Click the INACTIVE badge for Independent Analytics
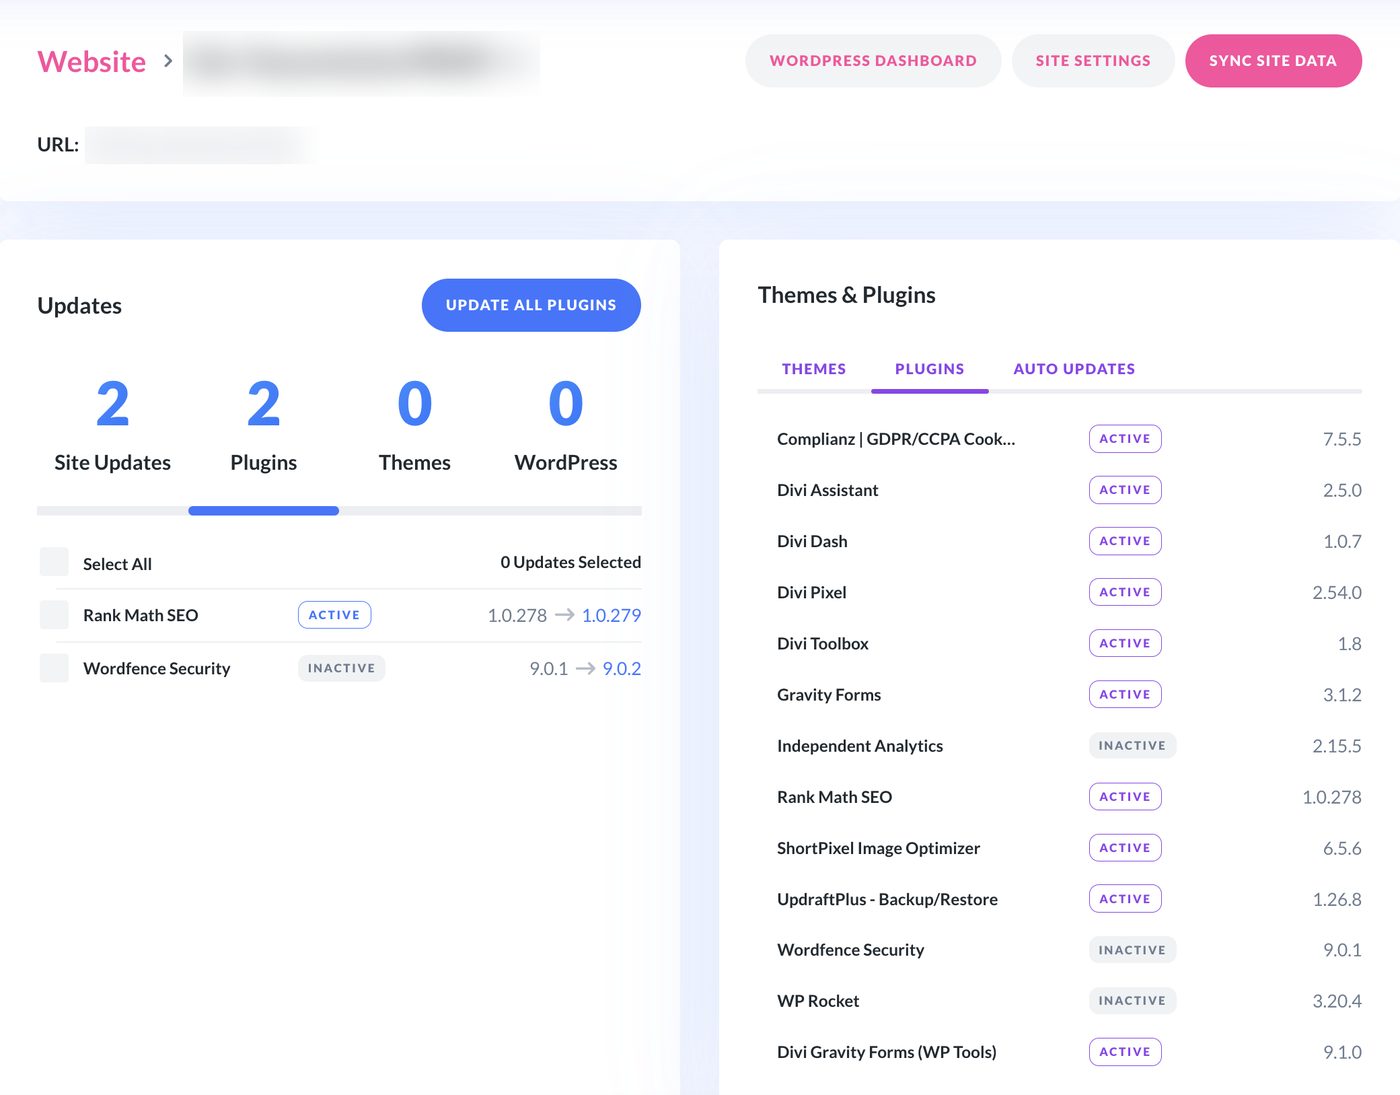The image size is (1400, 1095). pos(1132,746)
